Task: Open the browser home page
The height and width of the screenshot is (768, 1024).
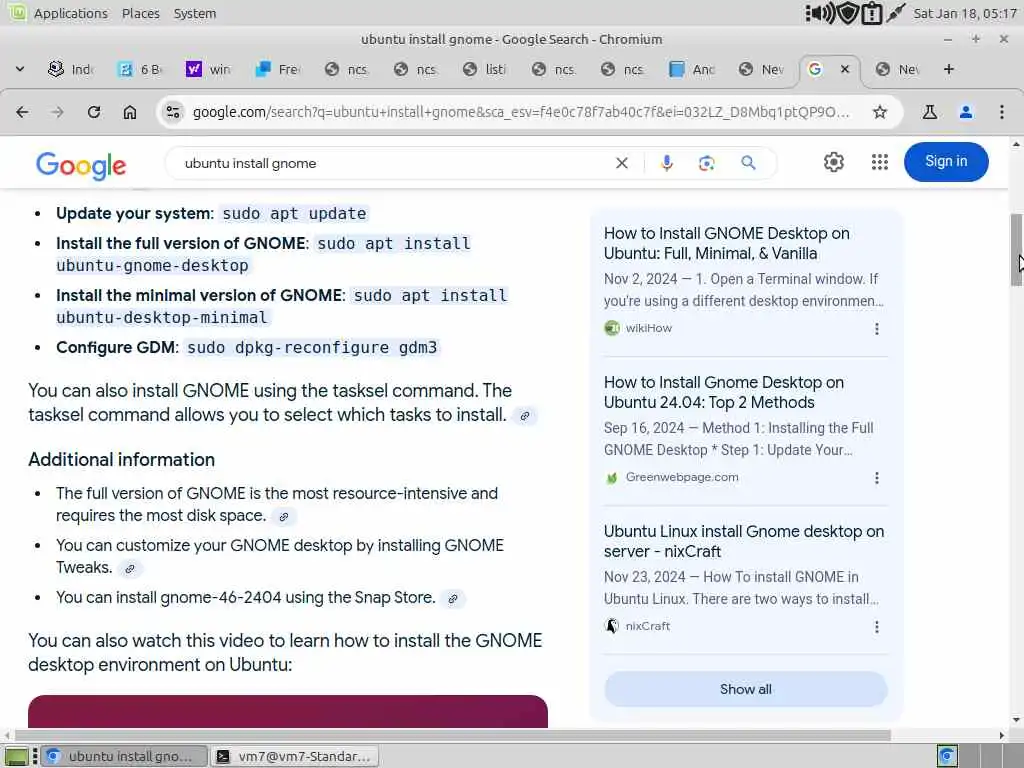Action: tap(130, 112)
